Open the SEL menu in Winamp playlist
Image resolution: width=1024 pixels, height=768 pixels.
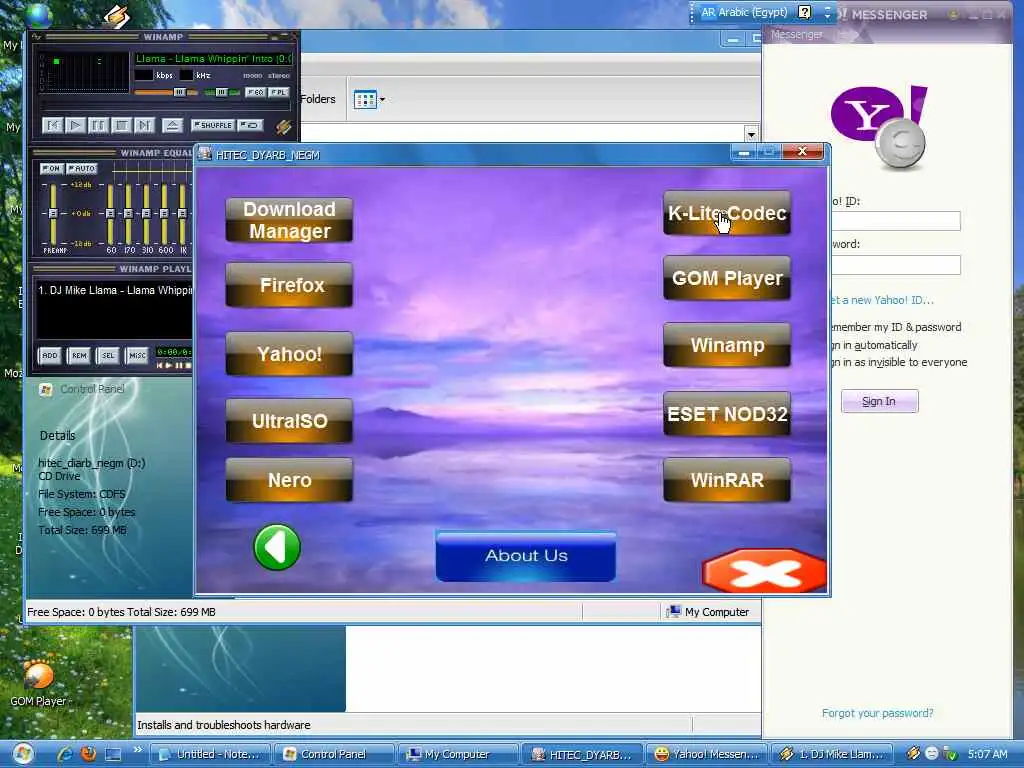[108, 356]
